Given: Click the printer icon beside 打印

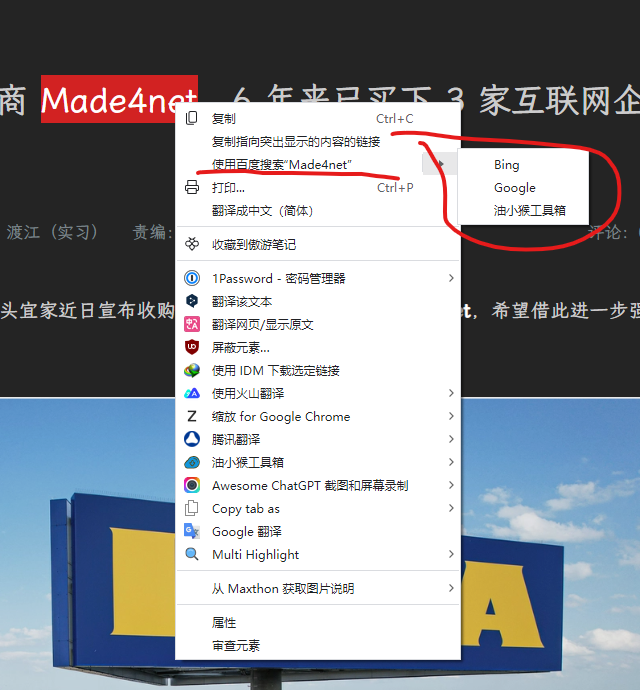Looking at the screenshot, I should pyautogui.click(x=191, y=187).
